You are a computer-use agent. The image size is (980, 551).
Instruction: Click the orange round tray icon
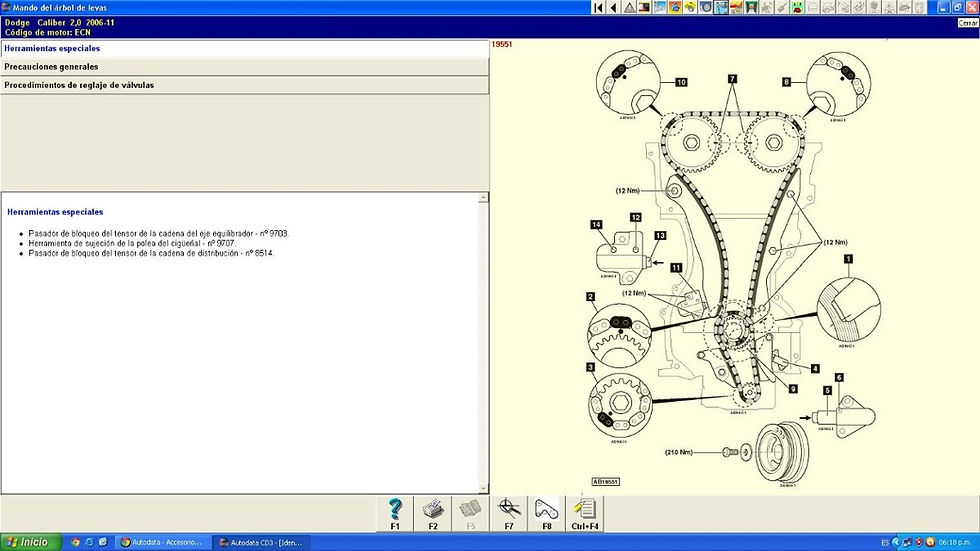tap(929, 542)
